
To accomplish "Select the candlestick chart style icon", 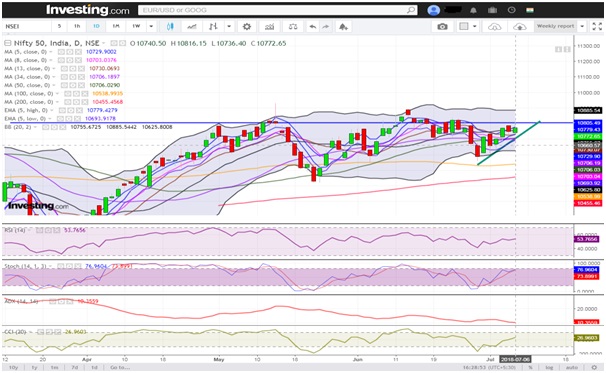I will click(x=170, y=26).
